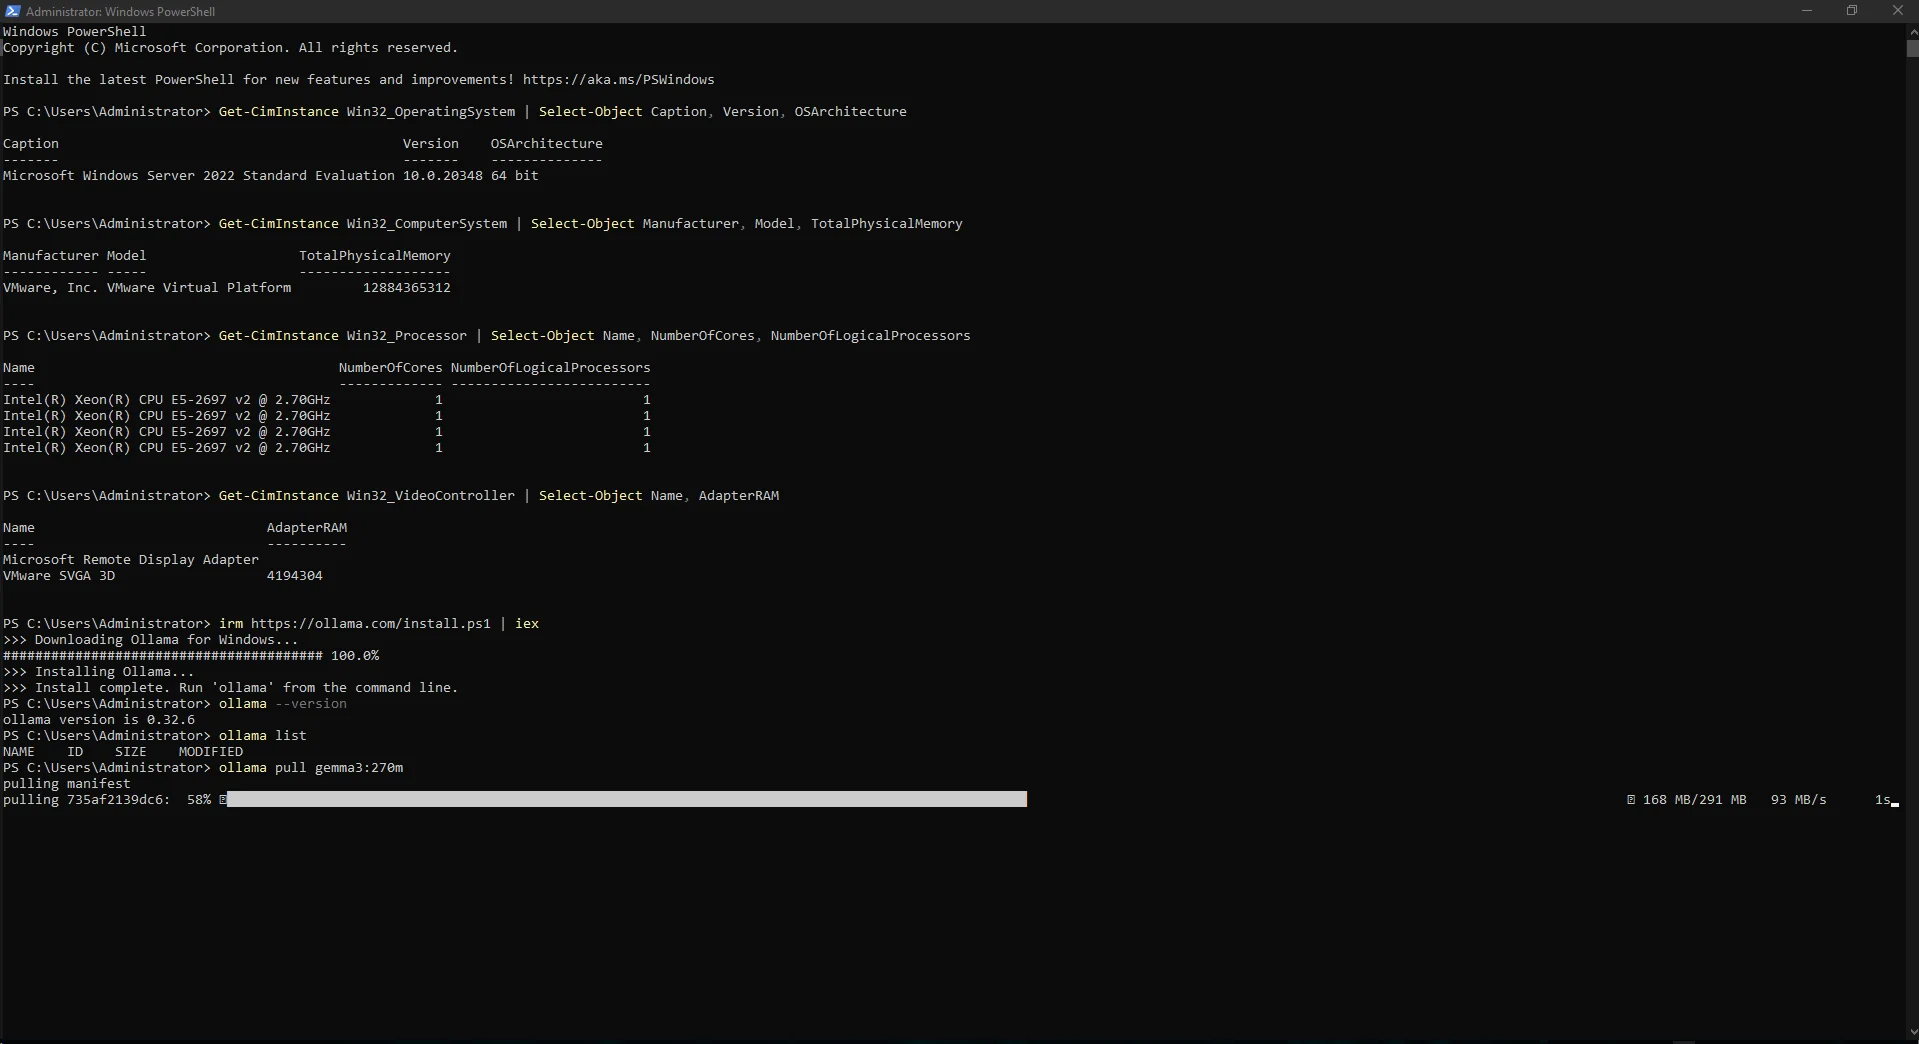Minimize the PowerShell window
Viewport: 1919px width, 1044px height.
(1806, 11)
